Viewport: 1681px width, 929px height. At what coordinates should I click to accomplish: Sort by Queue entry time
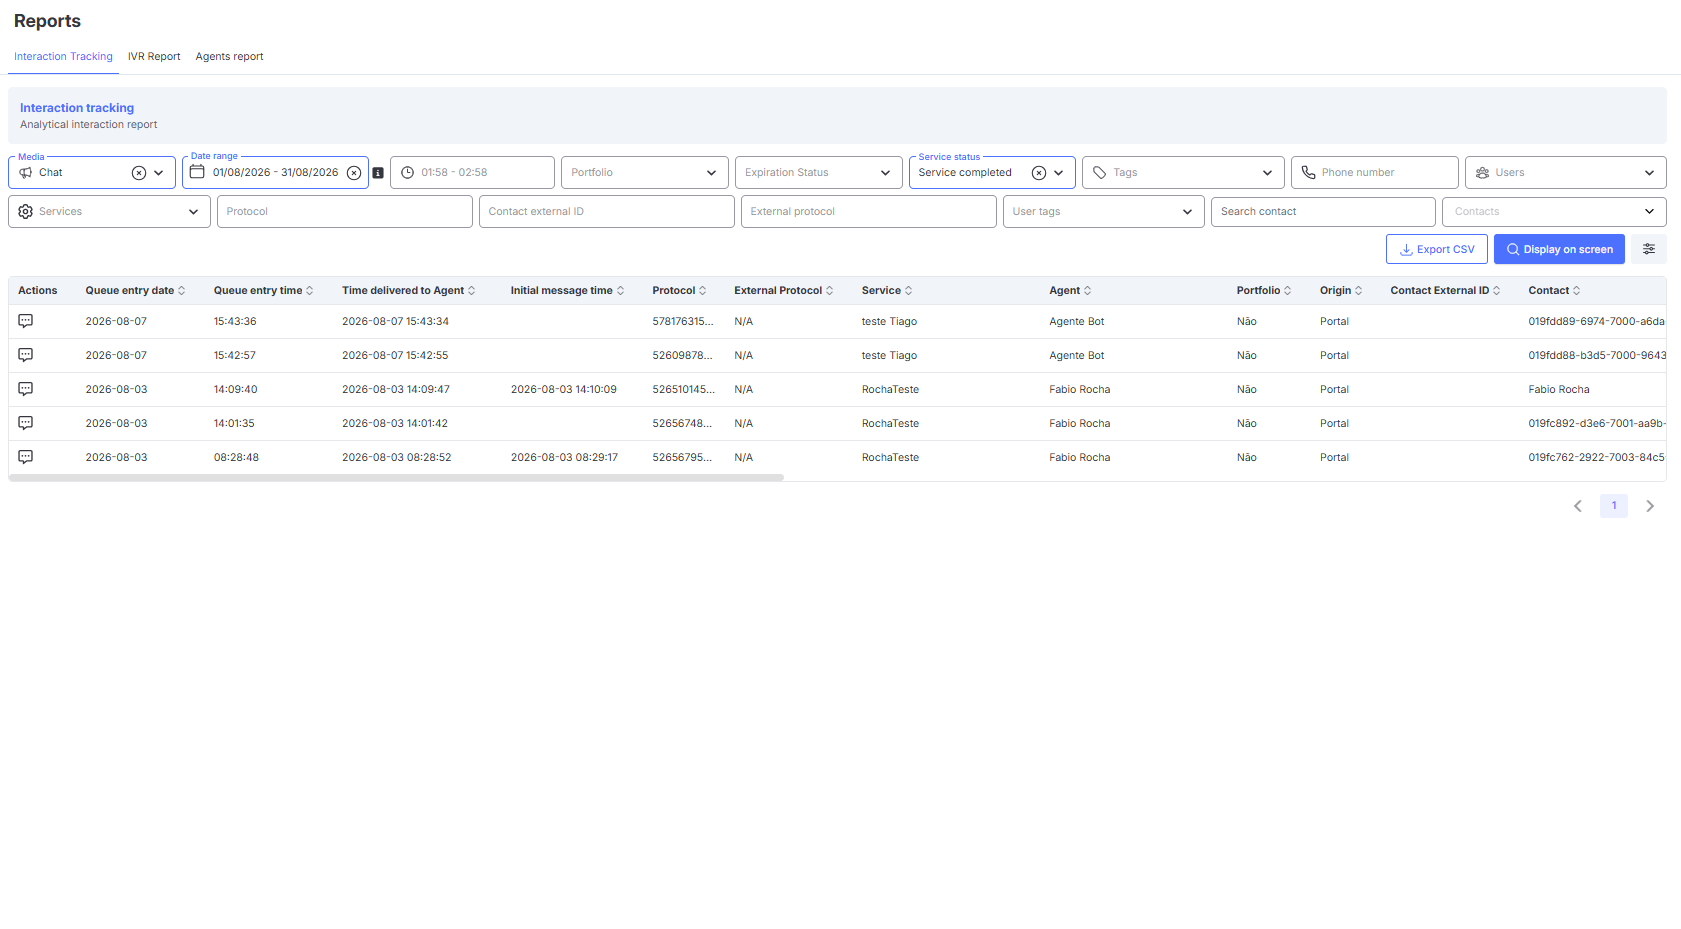[310, 291]
